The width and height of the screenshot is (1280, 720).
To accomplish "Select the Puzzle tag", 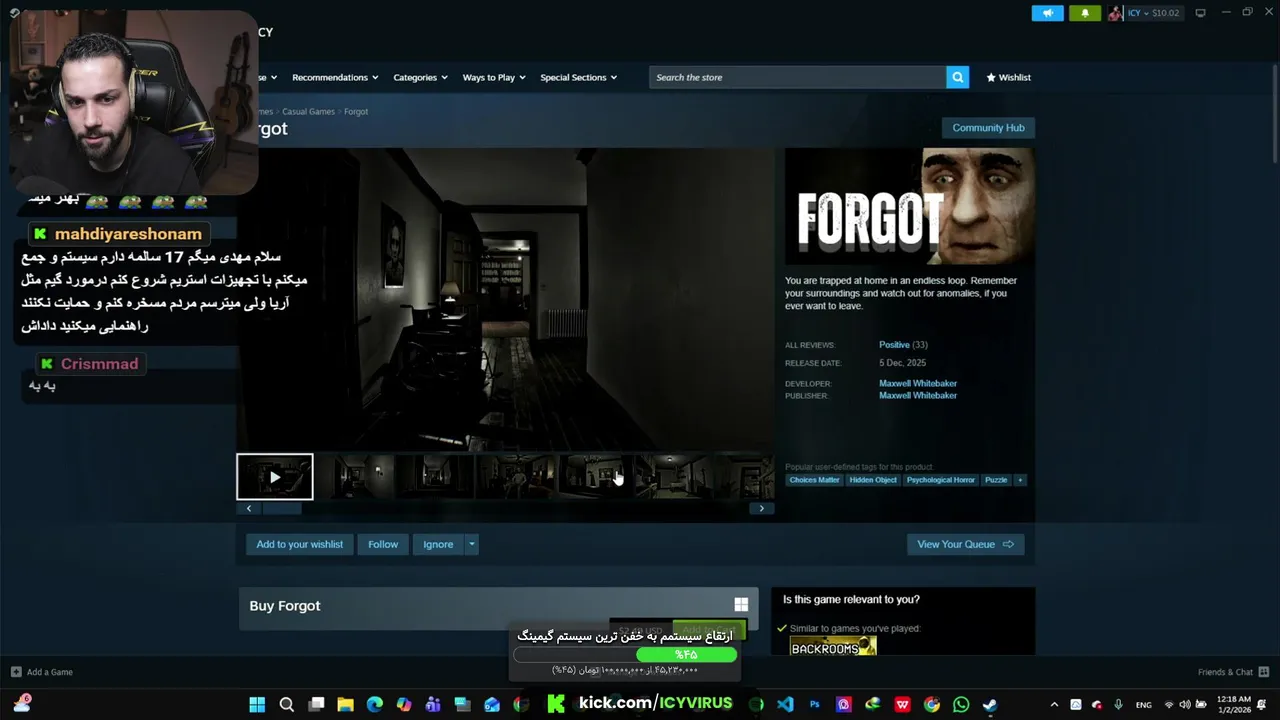I will coord(996,480).
